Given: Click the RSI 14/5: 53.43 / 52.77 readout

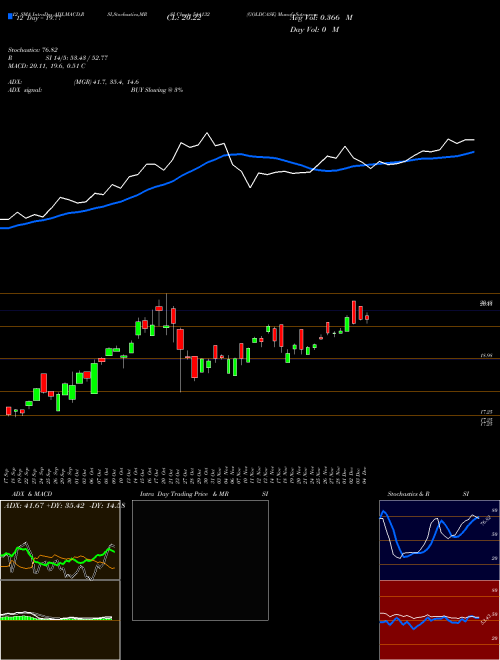Looking at the screenshot, I should (58, 58).
